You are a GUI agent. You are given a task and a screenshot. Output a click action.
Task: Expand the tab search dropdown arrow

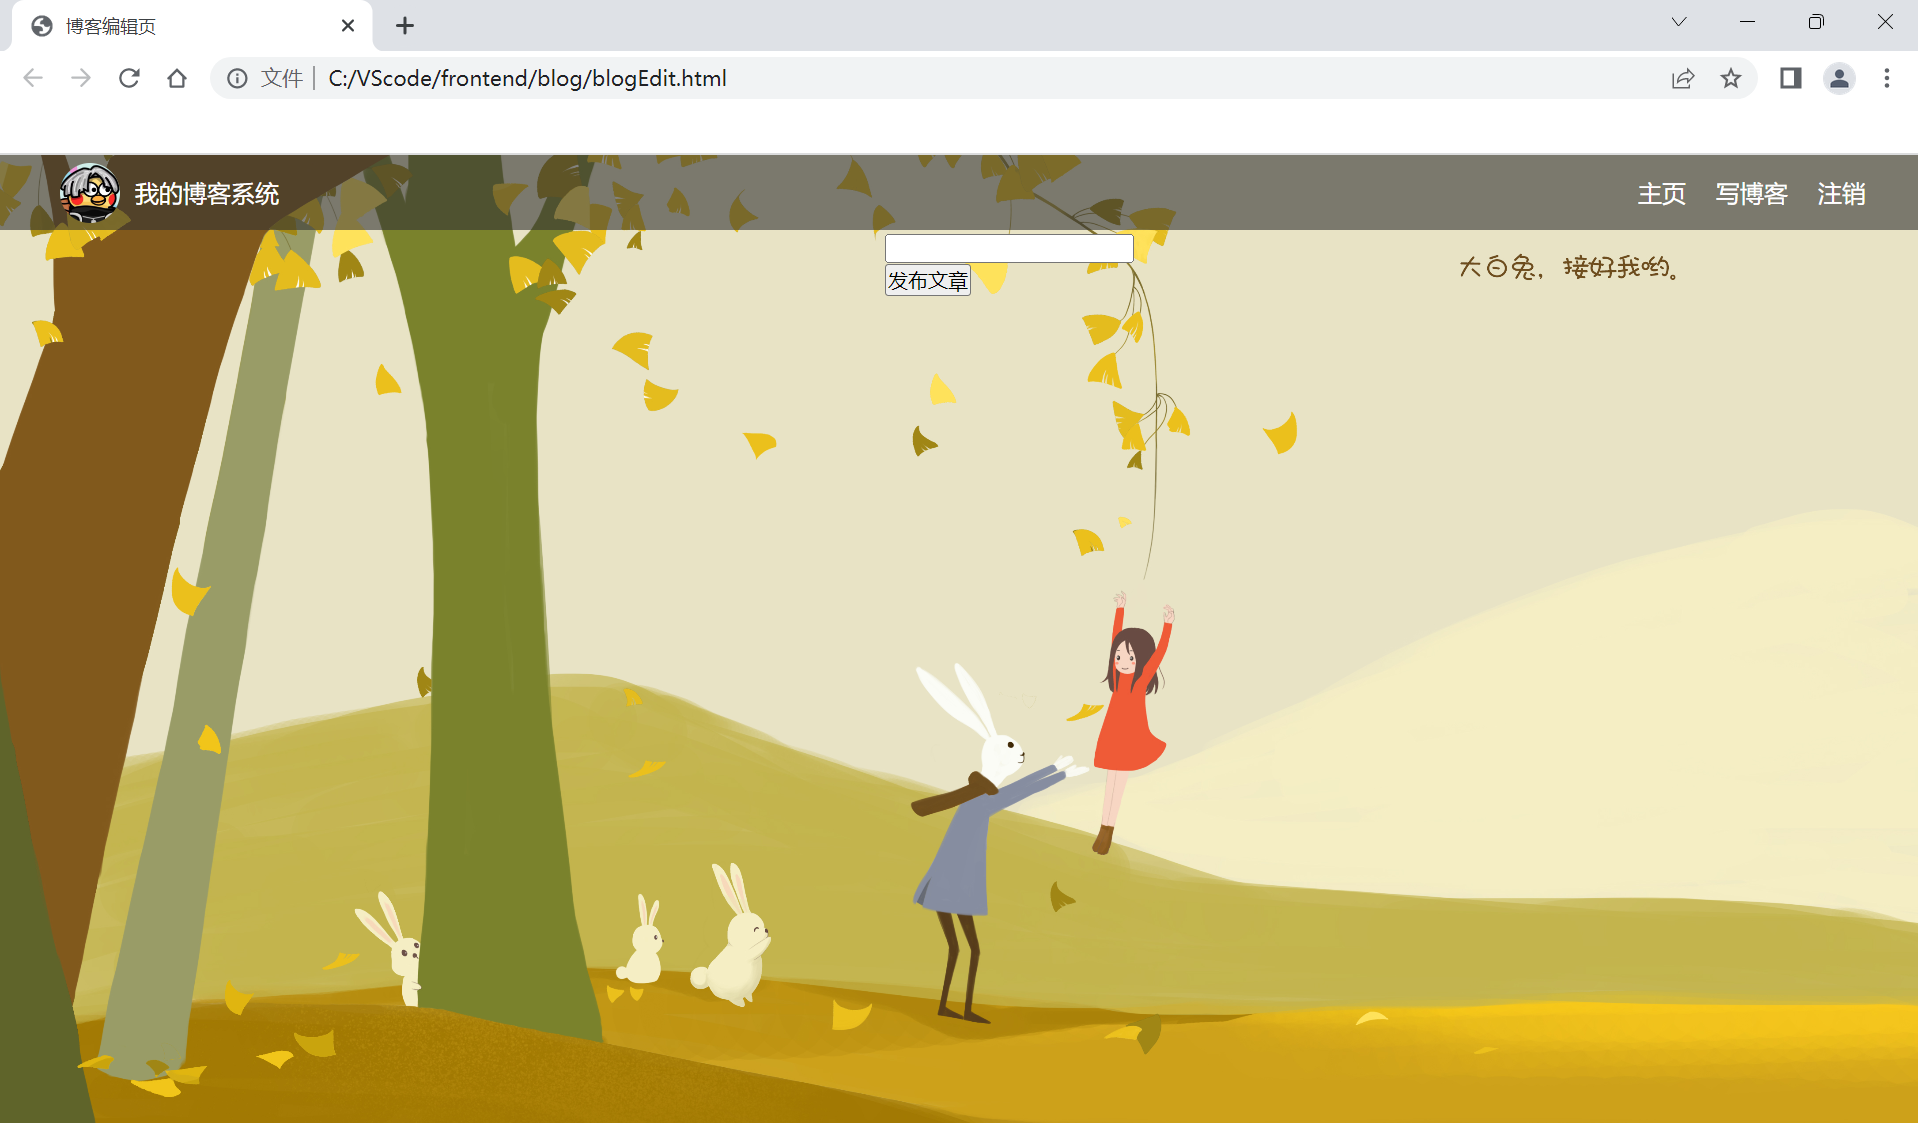(1679, 22)
